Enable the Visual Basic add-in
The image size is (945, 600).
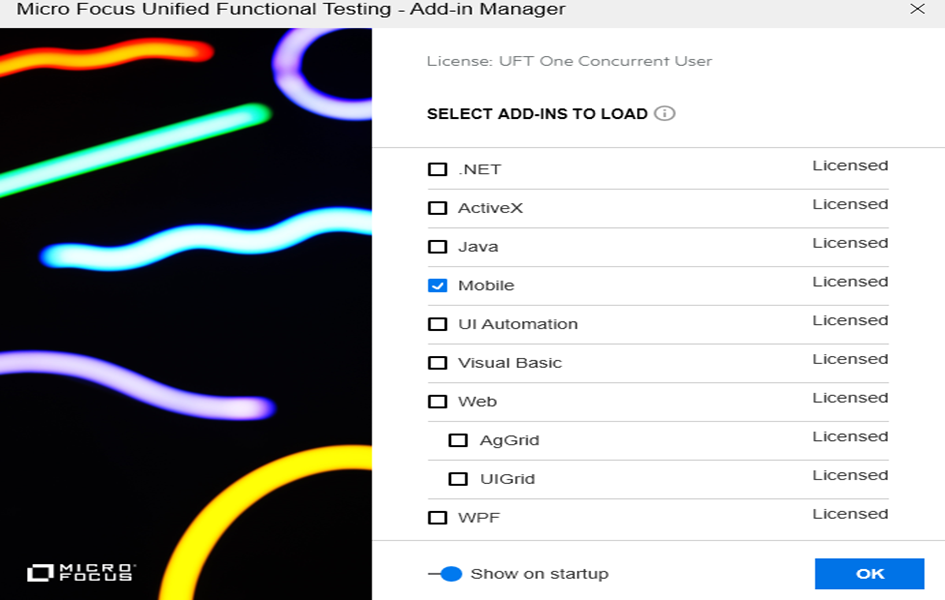click(x=438, y=363)
